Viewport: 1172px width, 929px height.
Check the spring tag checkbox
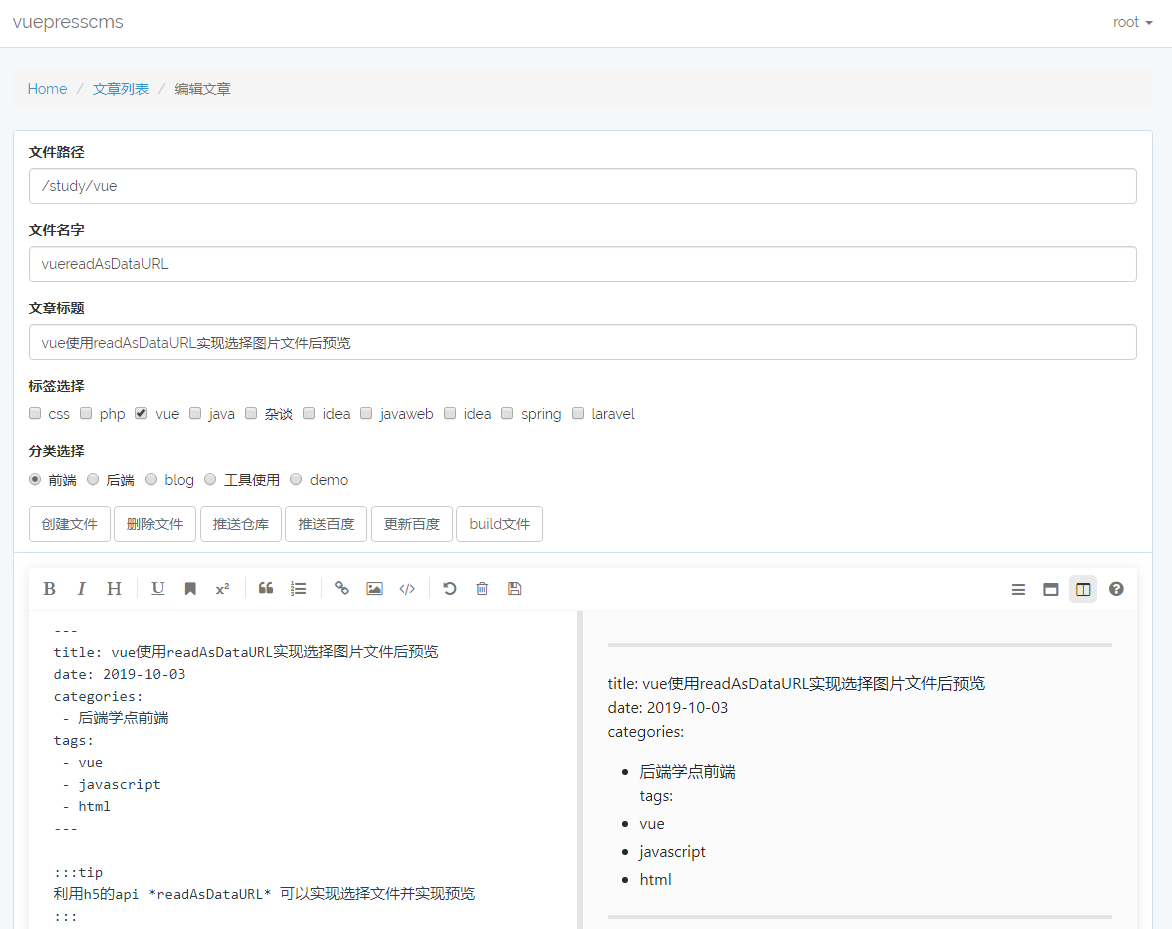click(x=508, y=413)
